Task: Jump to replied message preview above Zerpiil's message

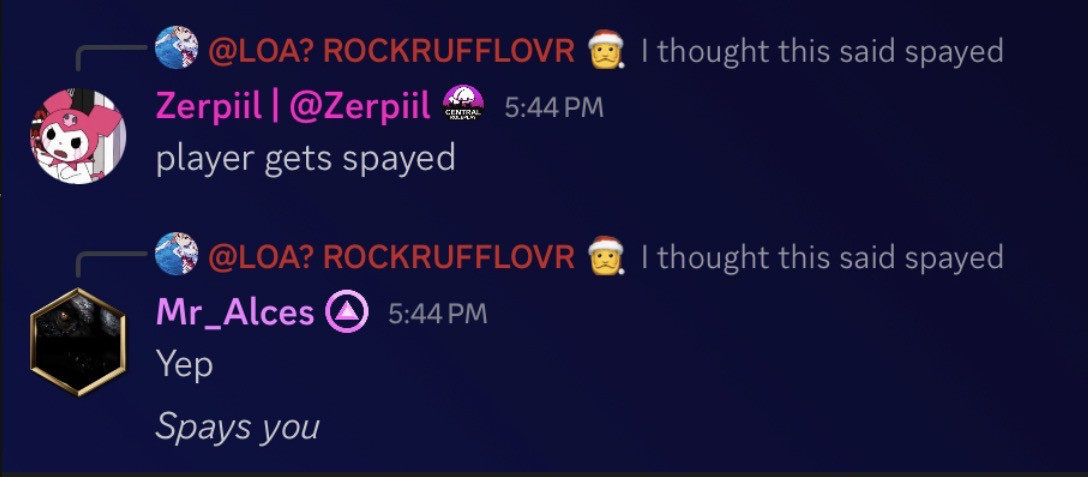Action: [822, 51]
